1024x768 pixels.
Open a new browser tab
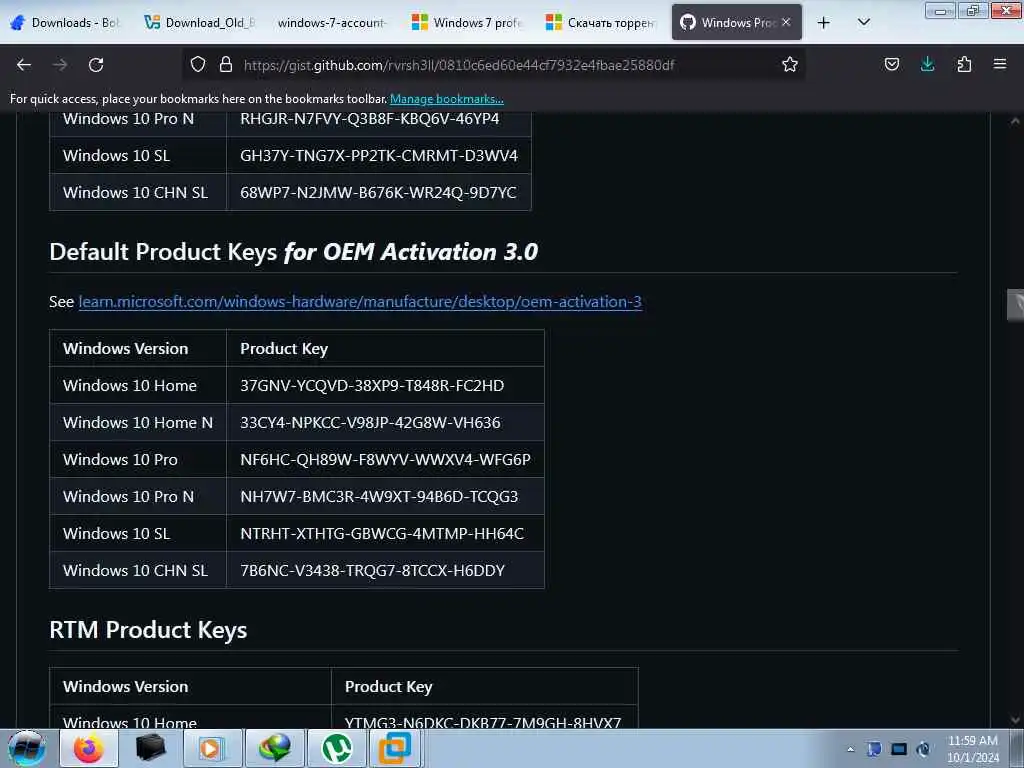824,23
